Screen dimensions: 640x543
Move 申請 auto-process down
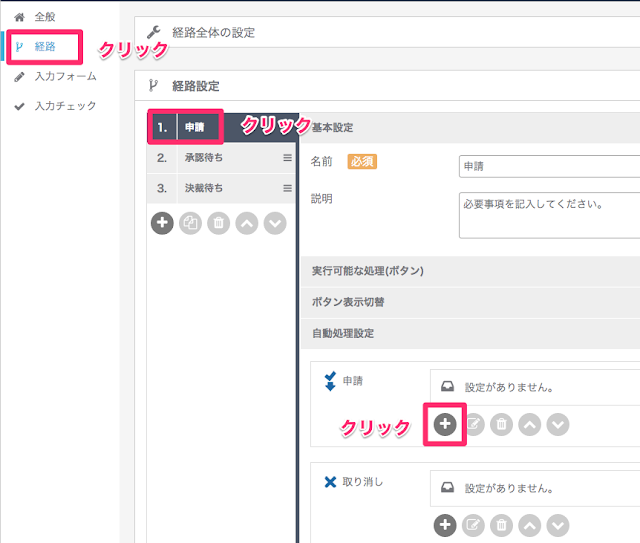click(558, 424)
